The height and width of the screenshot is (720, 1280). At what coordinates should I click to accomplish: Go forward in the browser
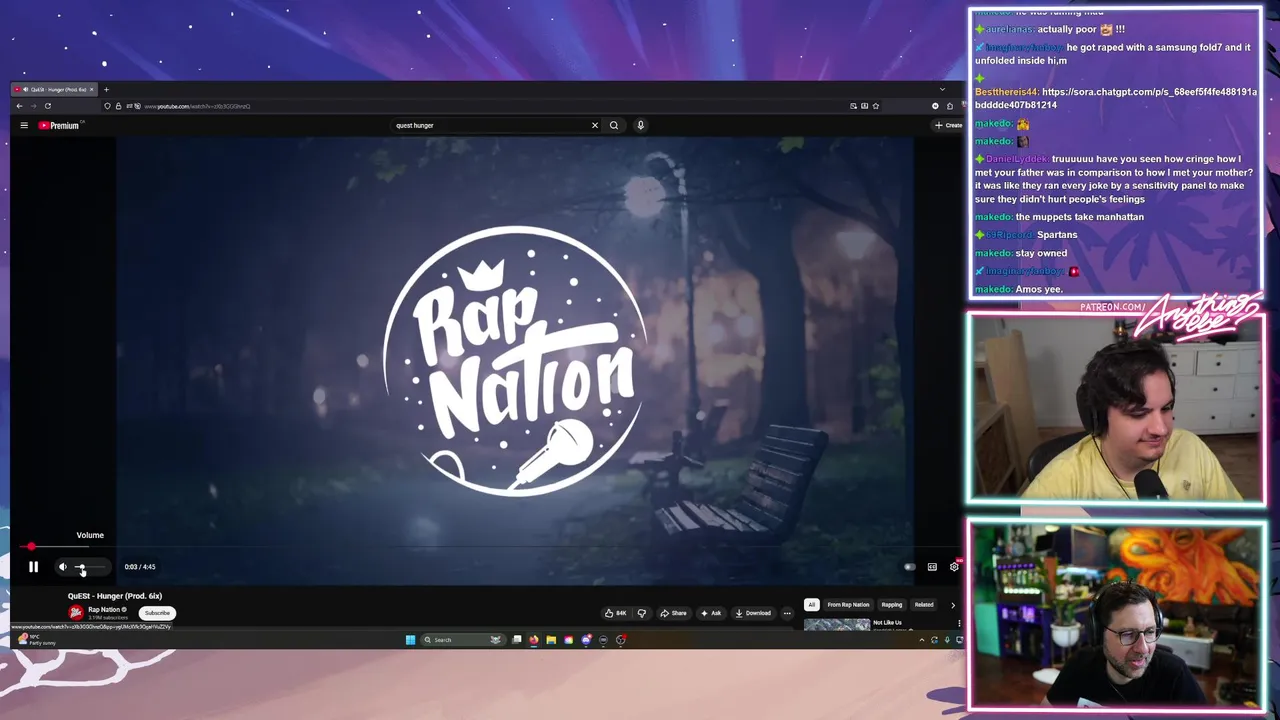click(x=33, y=106)
